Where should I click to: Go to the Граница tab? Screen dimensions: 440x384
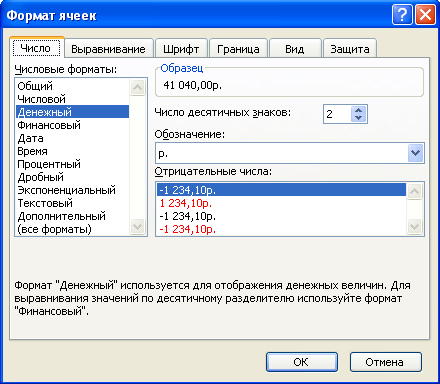click(238, 49)
